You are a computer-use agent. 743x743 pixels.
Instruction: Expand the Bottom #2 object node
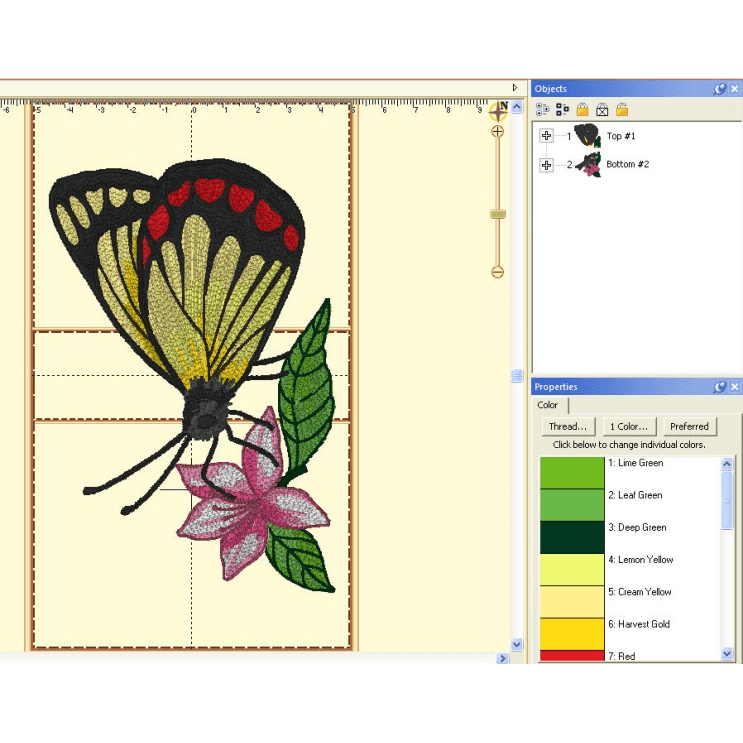[x=546, y=164]
